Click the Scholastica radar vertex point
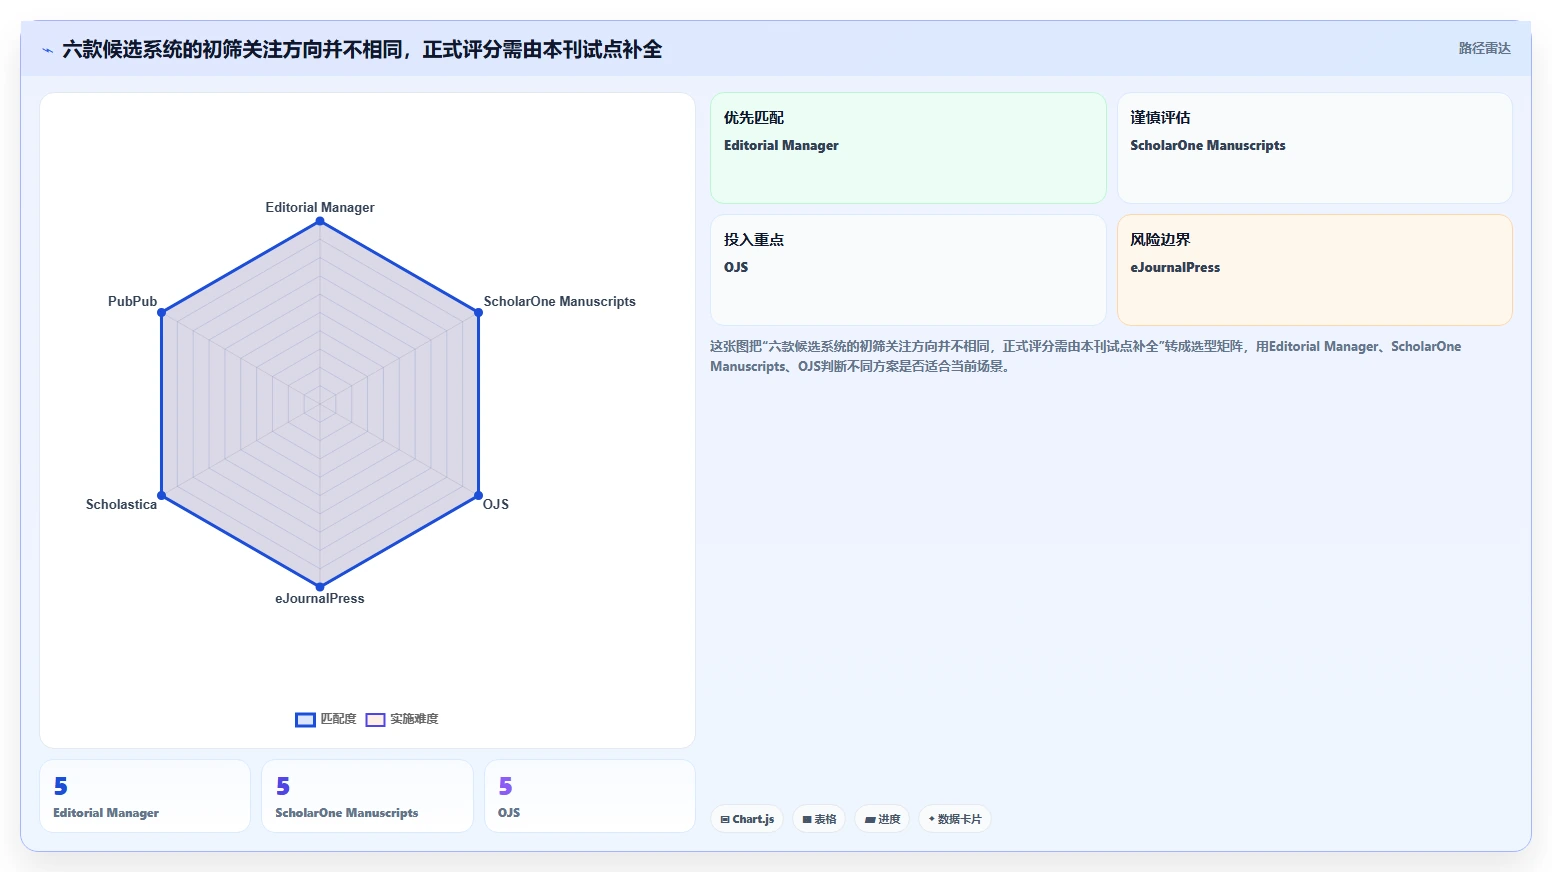 [161, 495]
